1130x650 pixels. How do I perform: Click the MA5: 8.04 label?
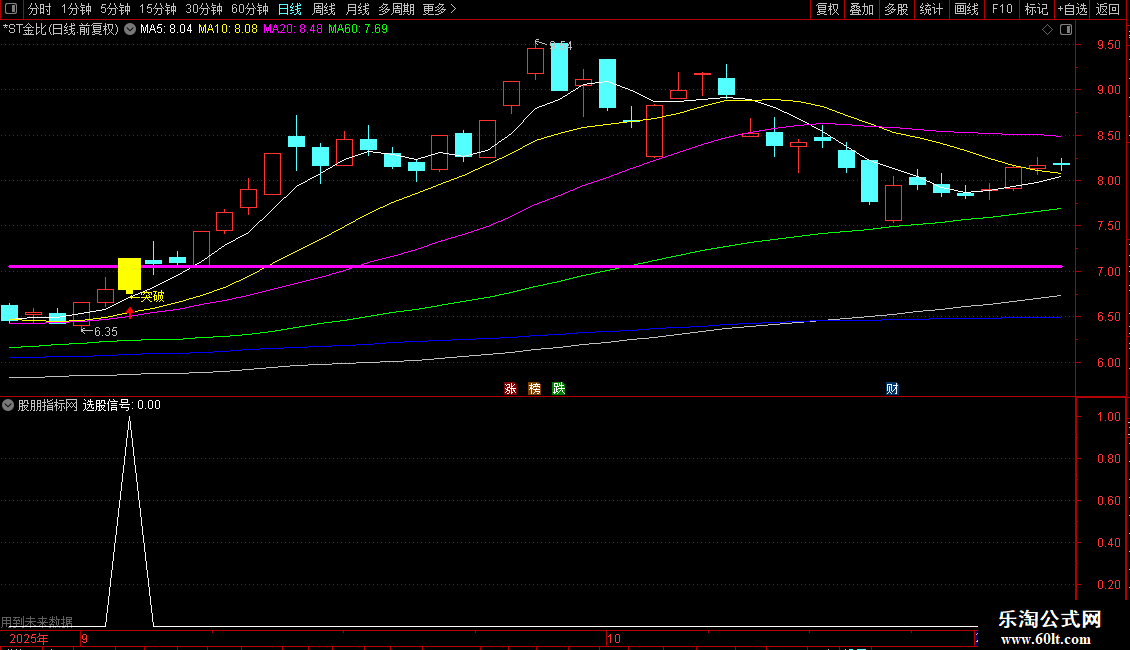pyautogui.click(x=166, y=29)
